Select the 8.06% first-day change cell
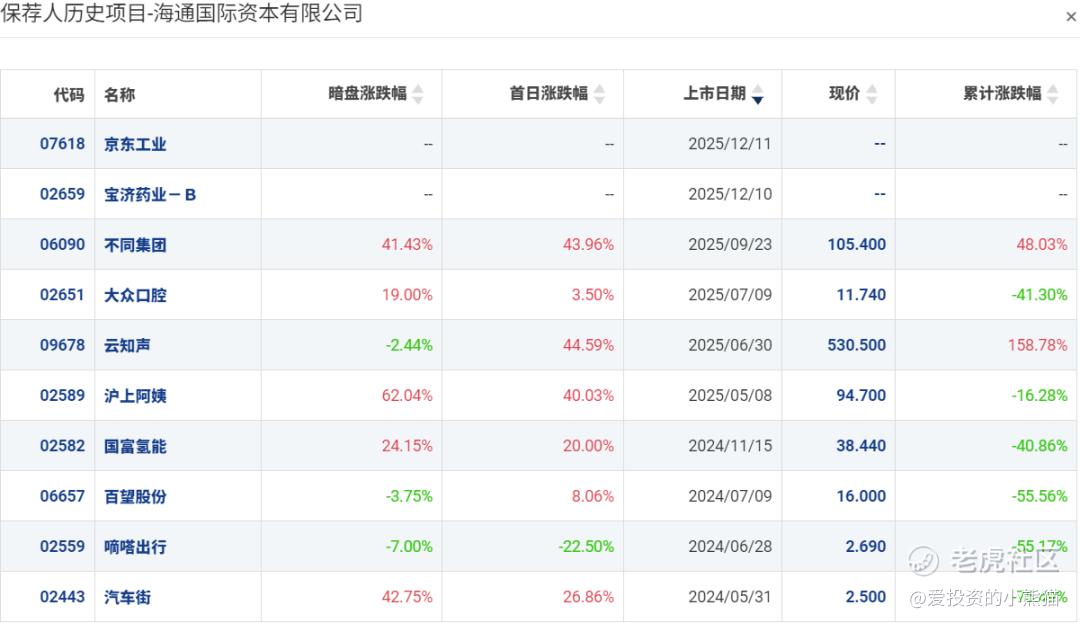 click(592, 496)
